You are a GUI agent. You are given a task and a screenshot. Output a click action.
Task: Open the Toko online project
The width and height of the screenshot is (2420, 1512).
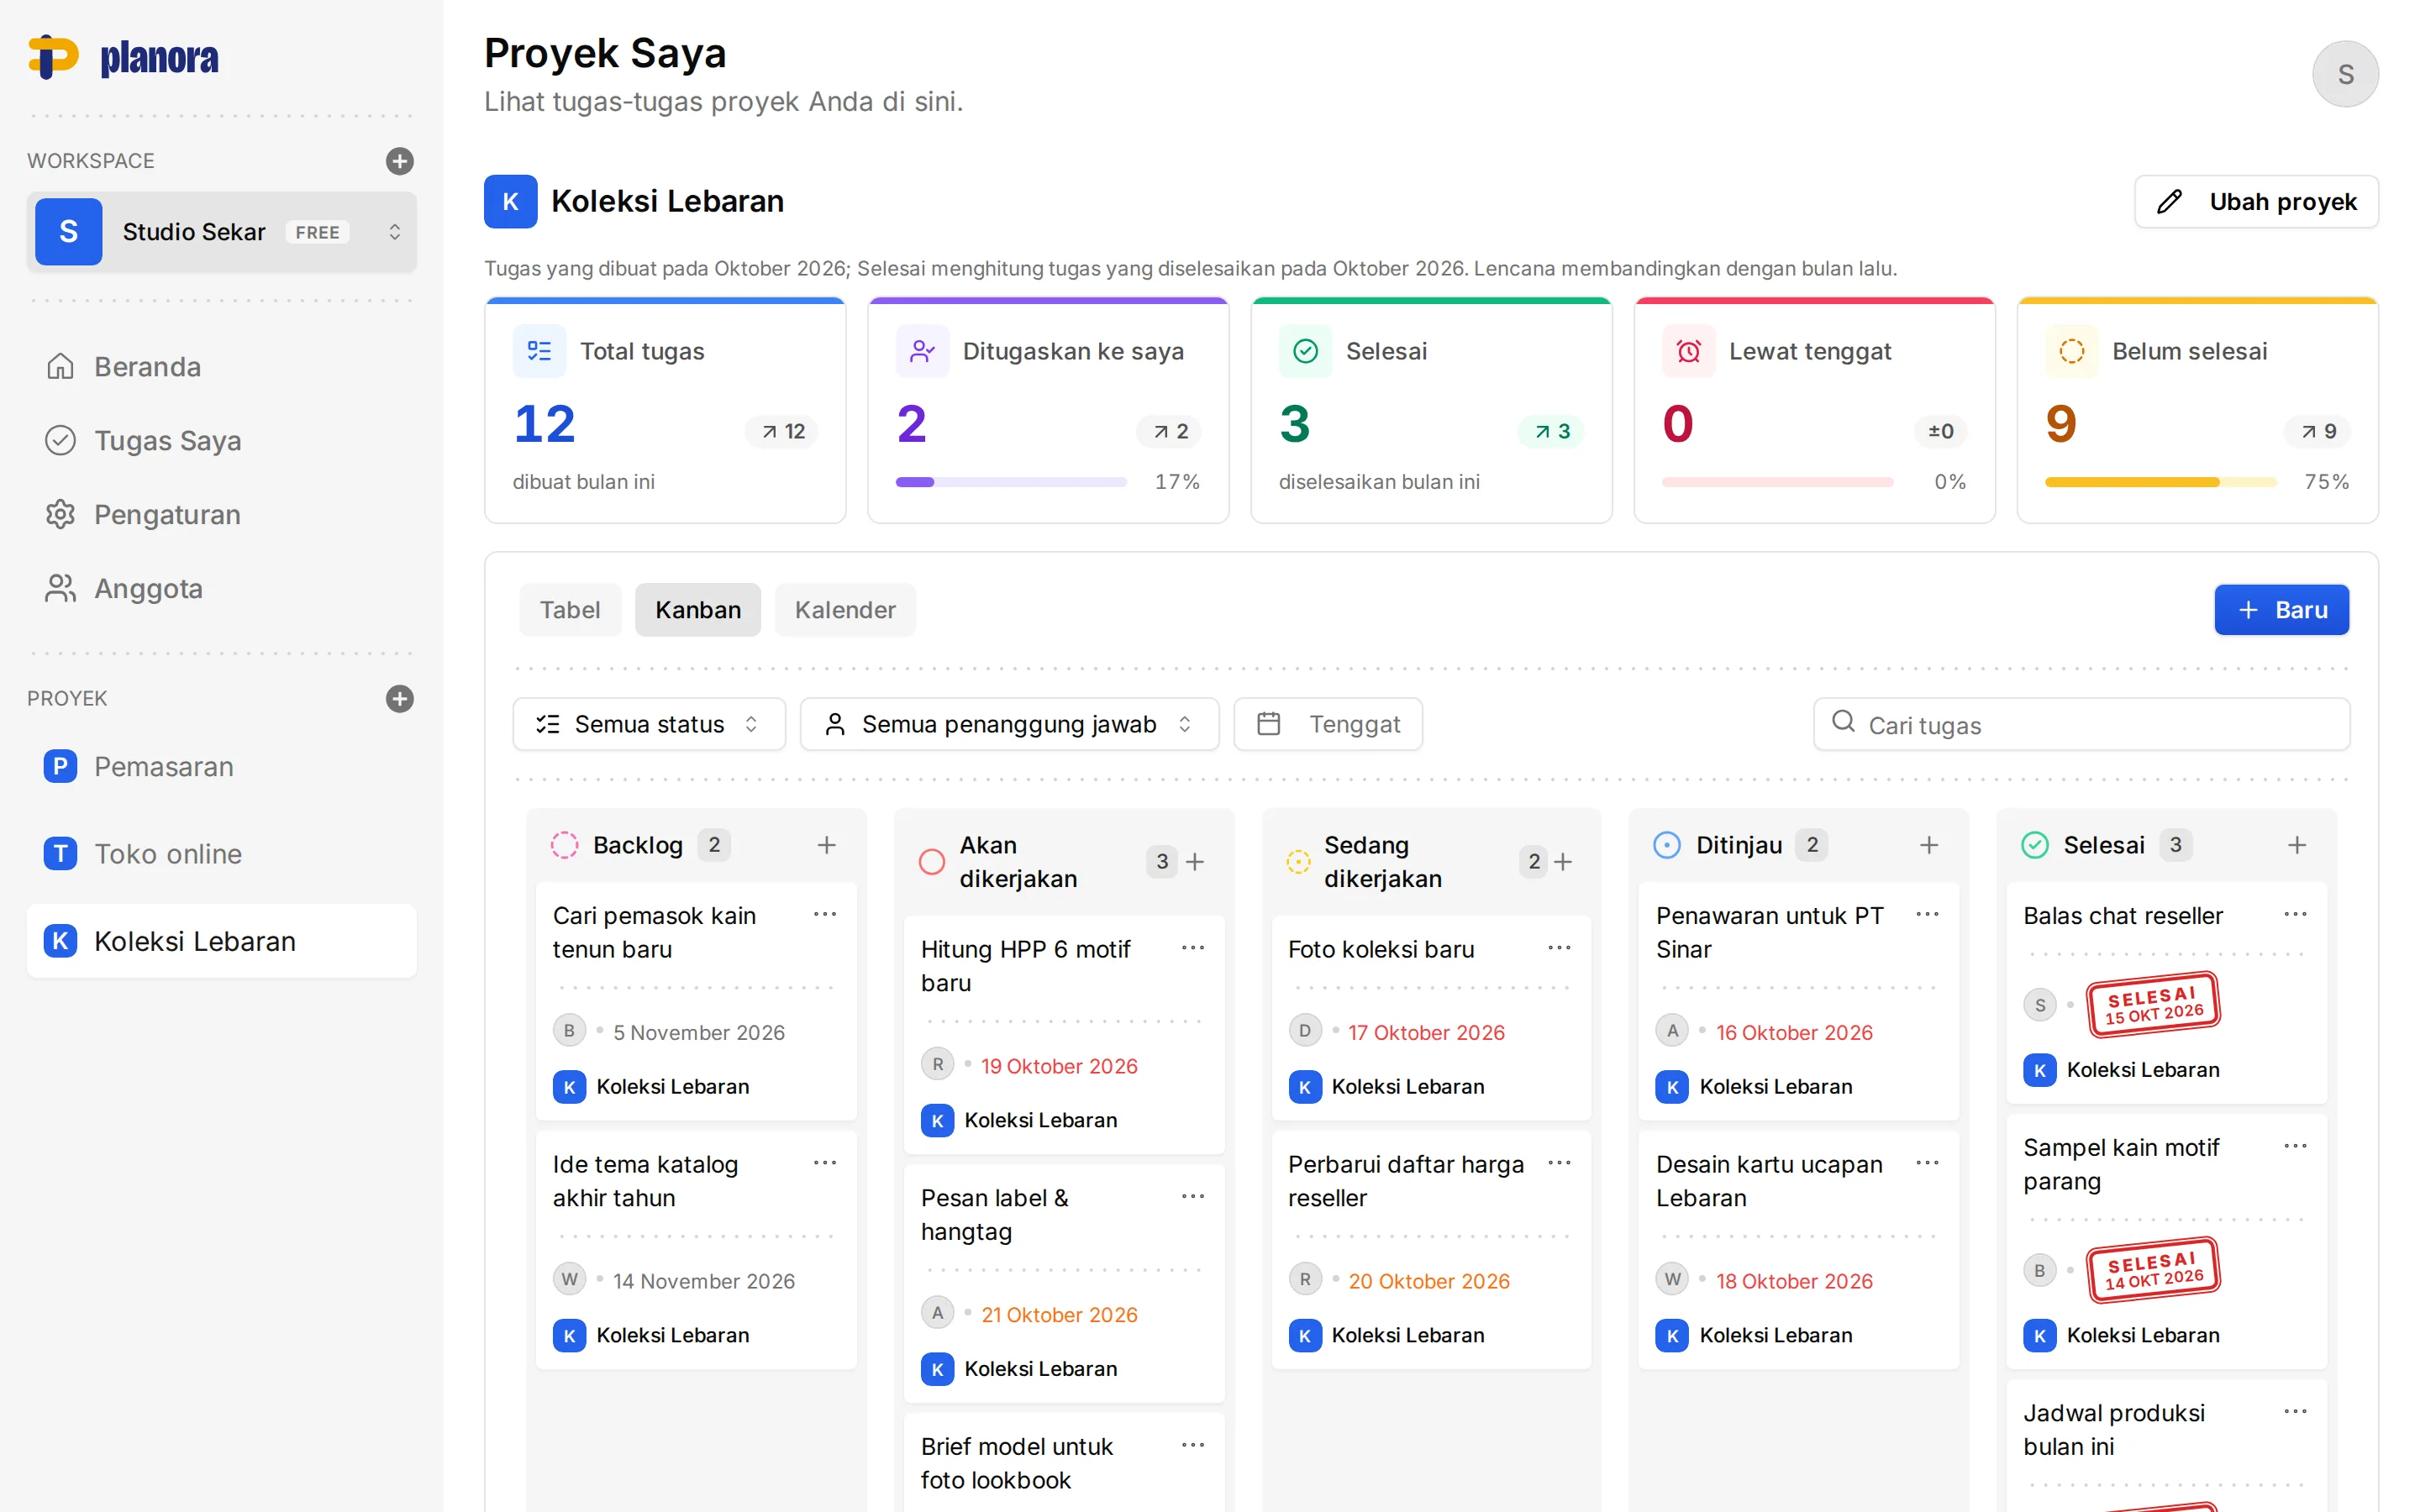point(222,854)
